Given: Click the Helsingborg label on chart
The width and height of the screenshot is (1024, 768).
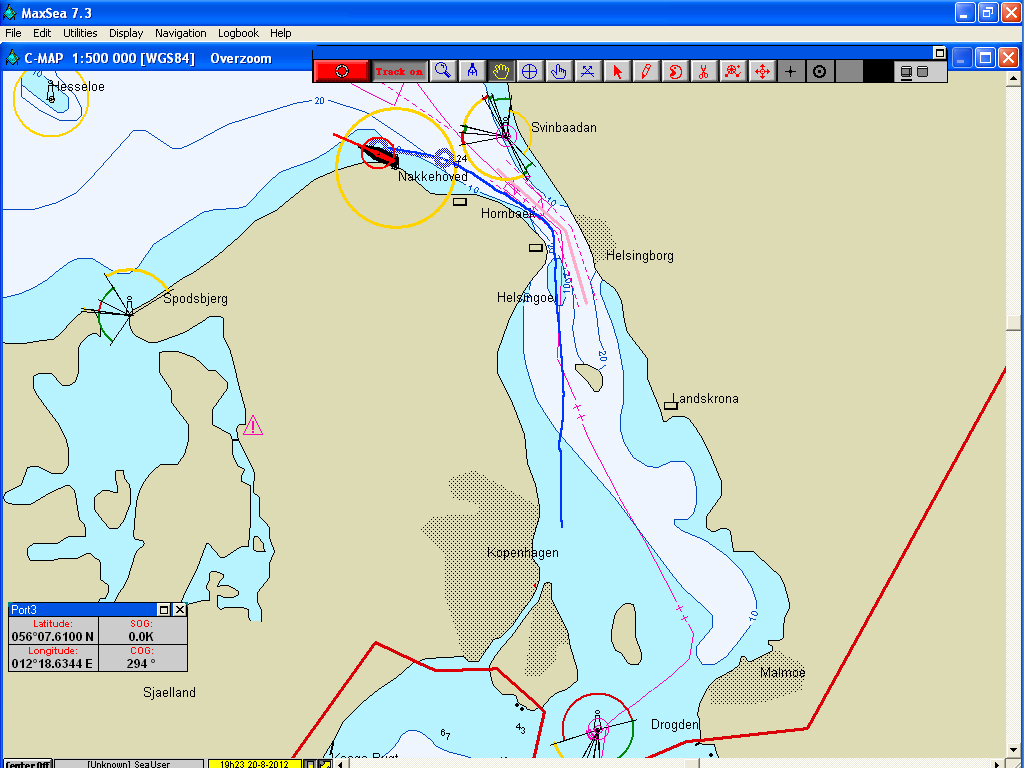Looking at the screenshot, I should [639, 255].
